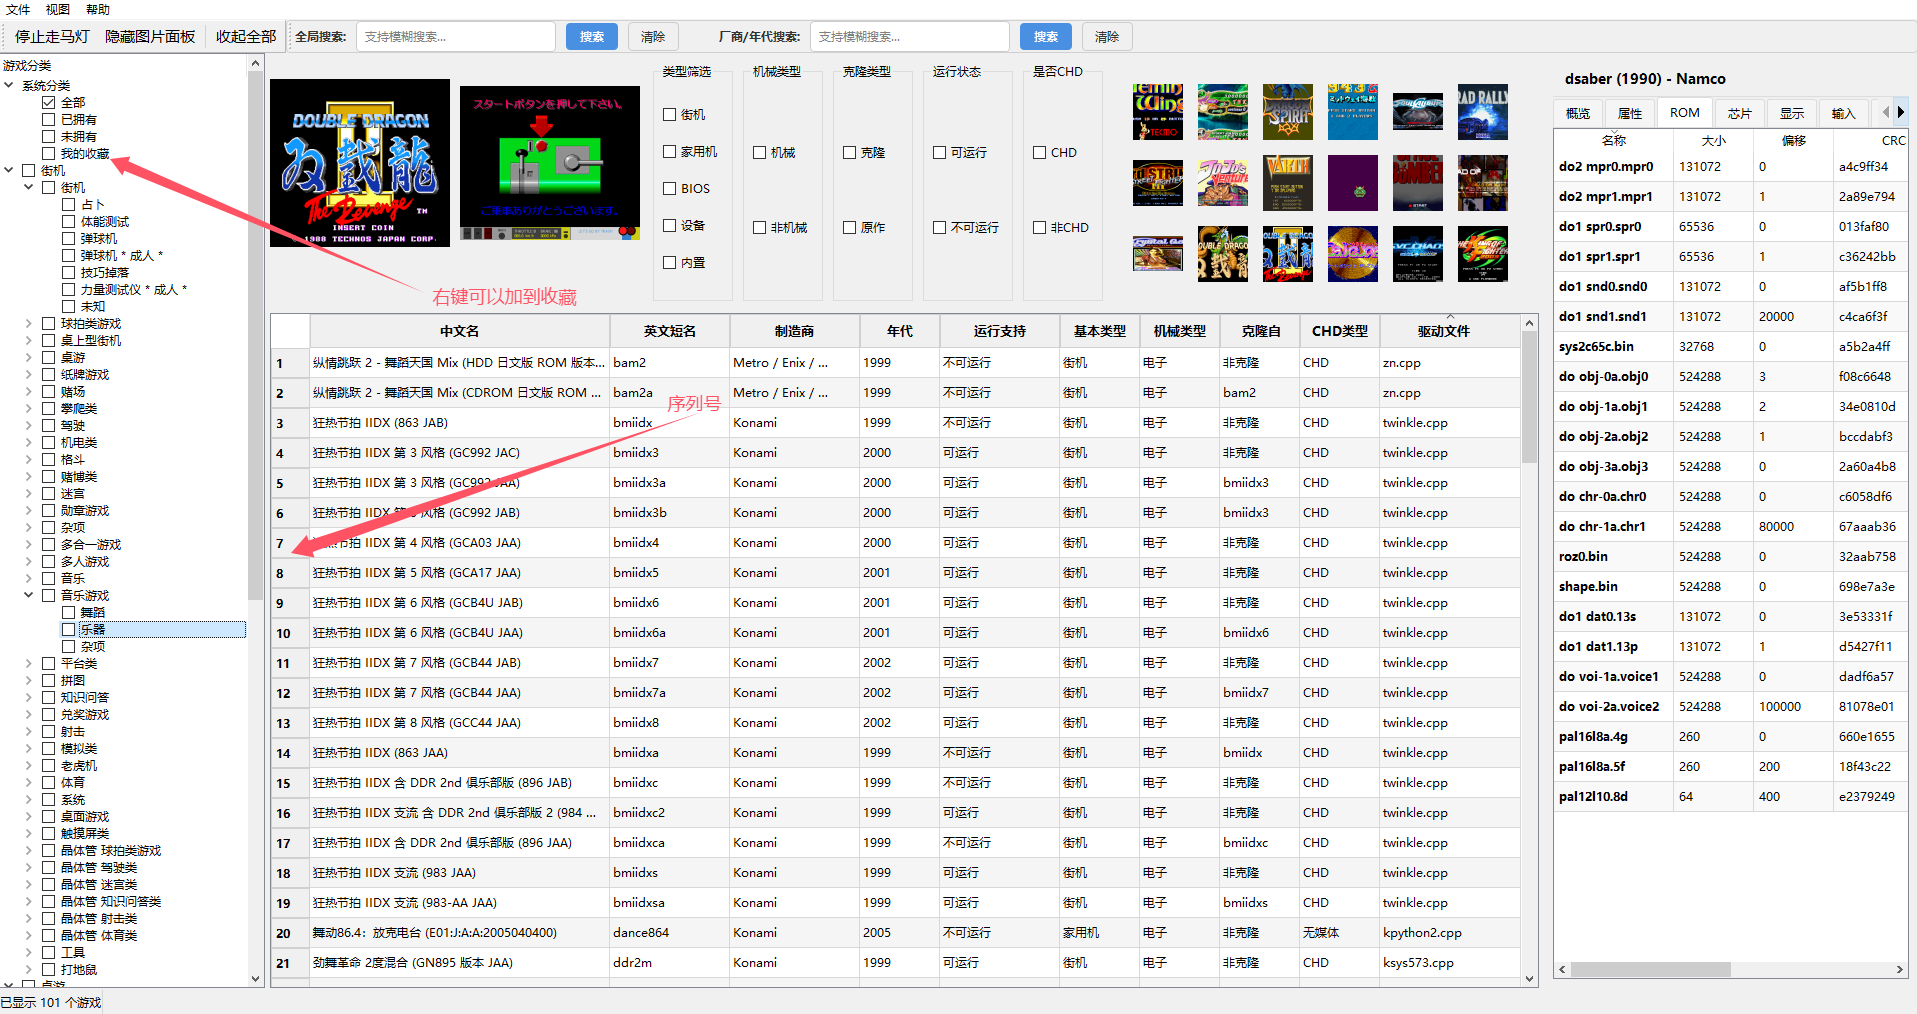Image resolution: width=1917 pixels, height=1014 pixels.
Task: Enable the 可运行 filter checkbox
Action: tap(939, 153)
